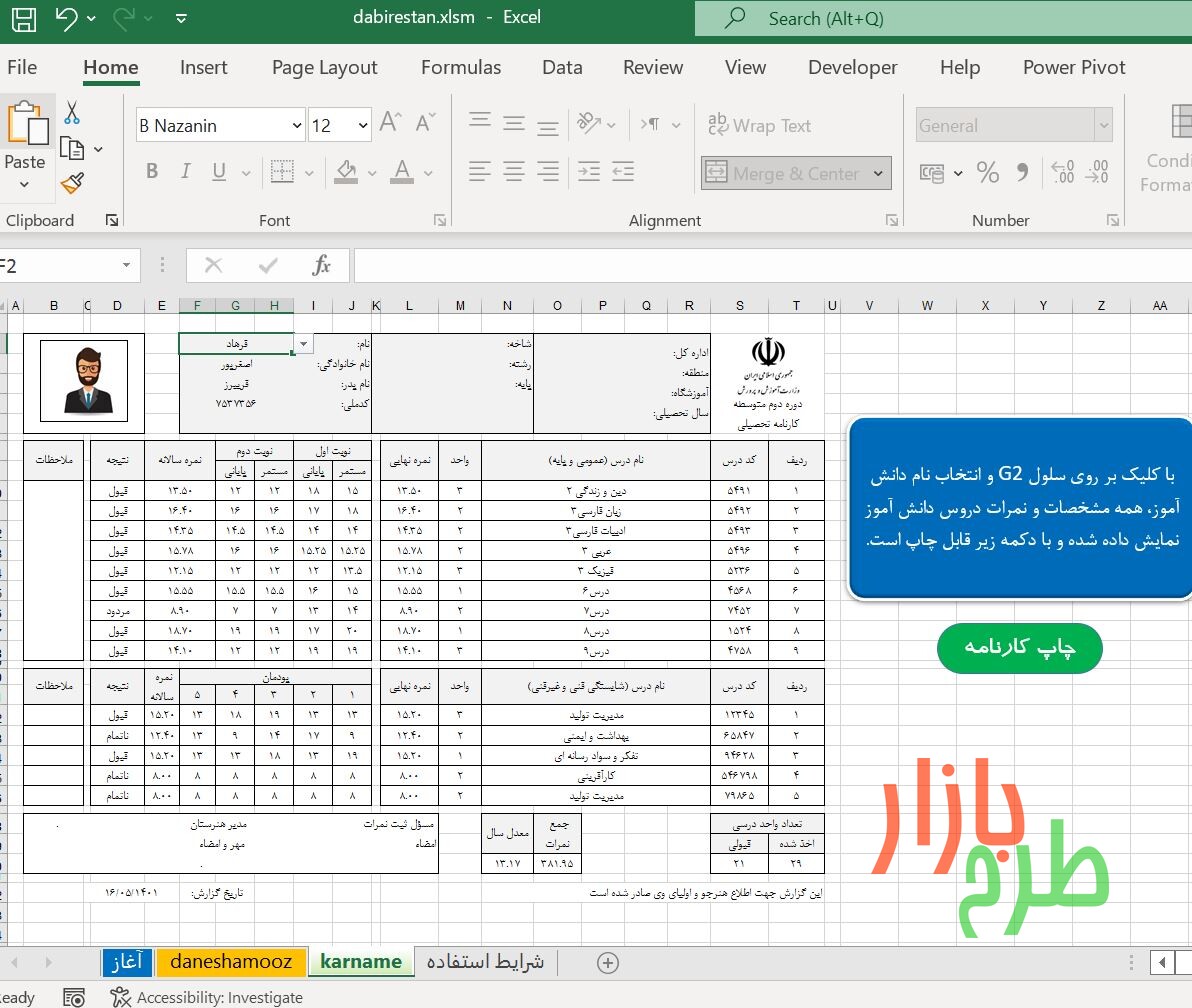
Task: Add a new sheet with plus icon
Action: coord(607,963)
